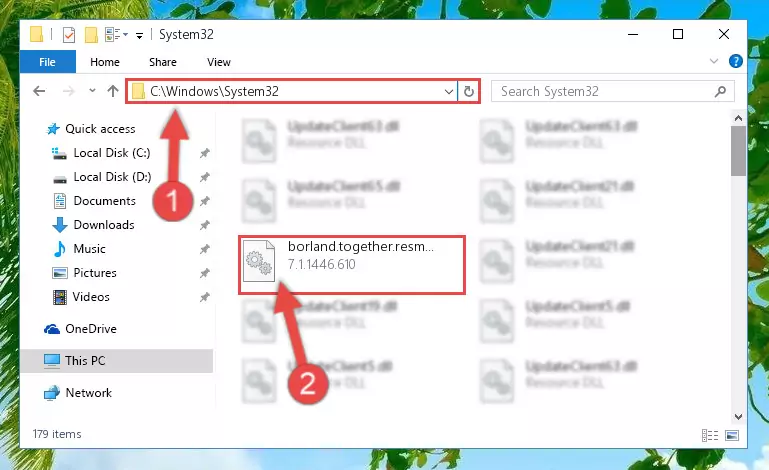The height and width of the screenshot is (470, 769).
Task: Switch to large icons view in status bar
Action: tap(732, 435)
